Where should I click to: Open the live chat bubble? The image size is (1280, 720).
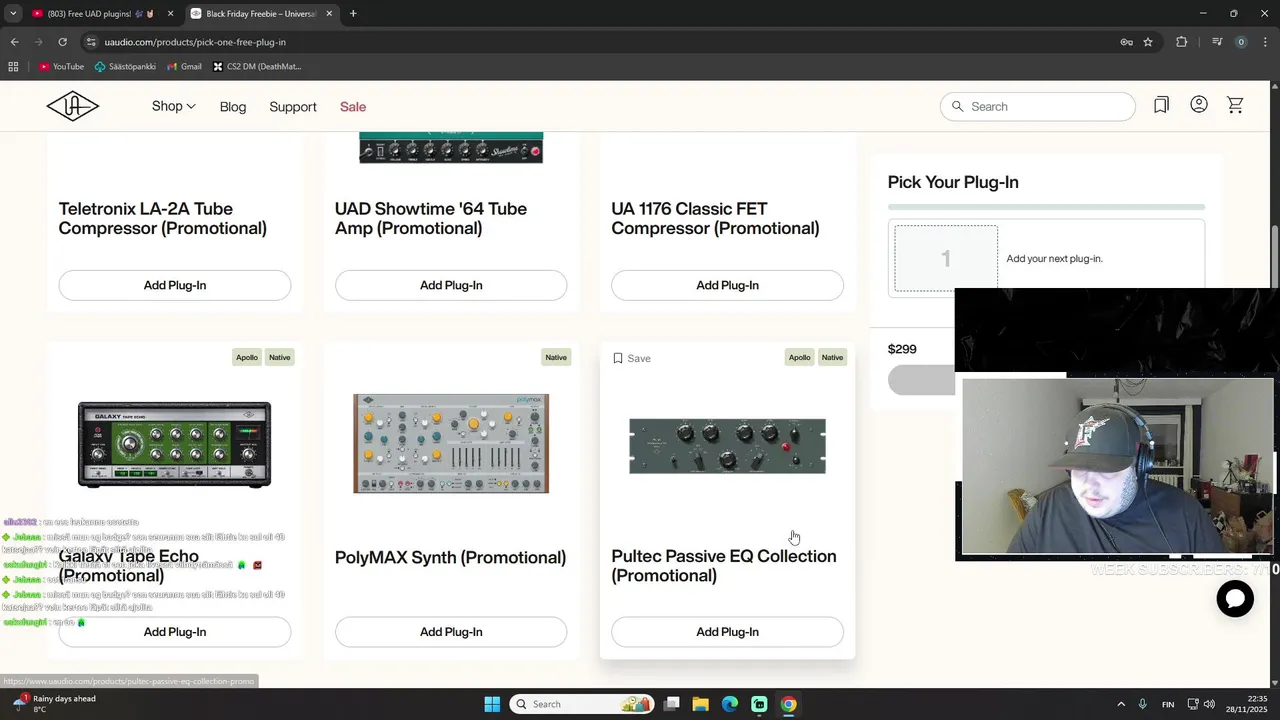1235,598
